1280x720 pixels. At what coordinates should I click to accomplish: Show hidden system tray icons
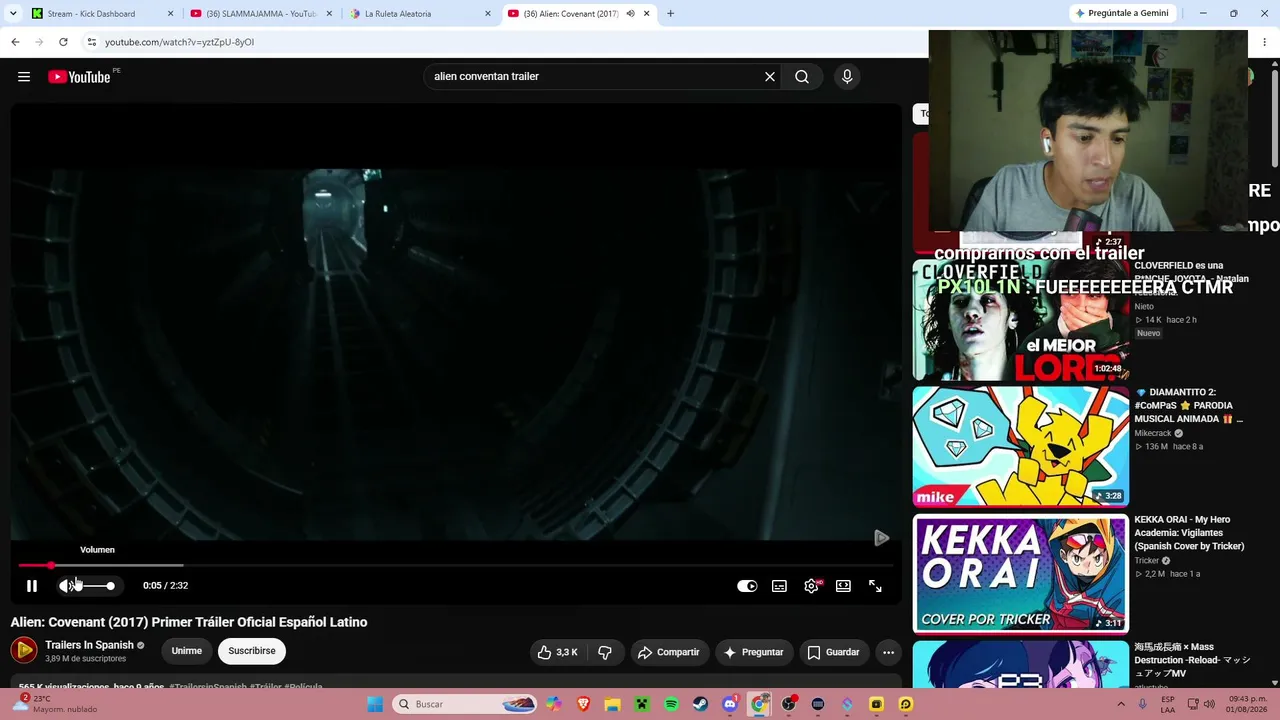click(x=1120, y=704)
